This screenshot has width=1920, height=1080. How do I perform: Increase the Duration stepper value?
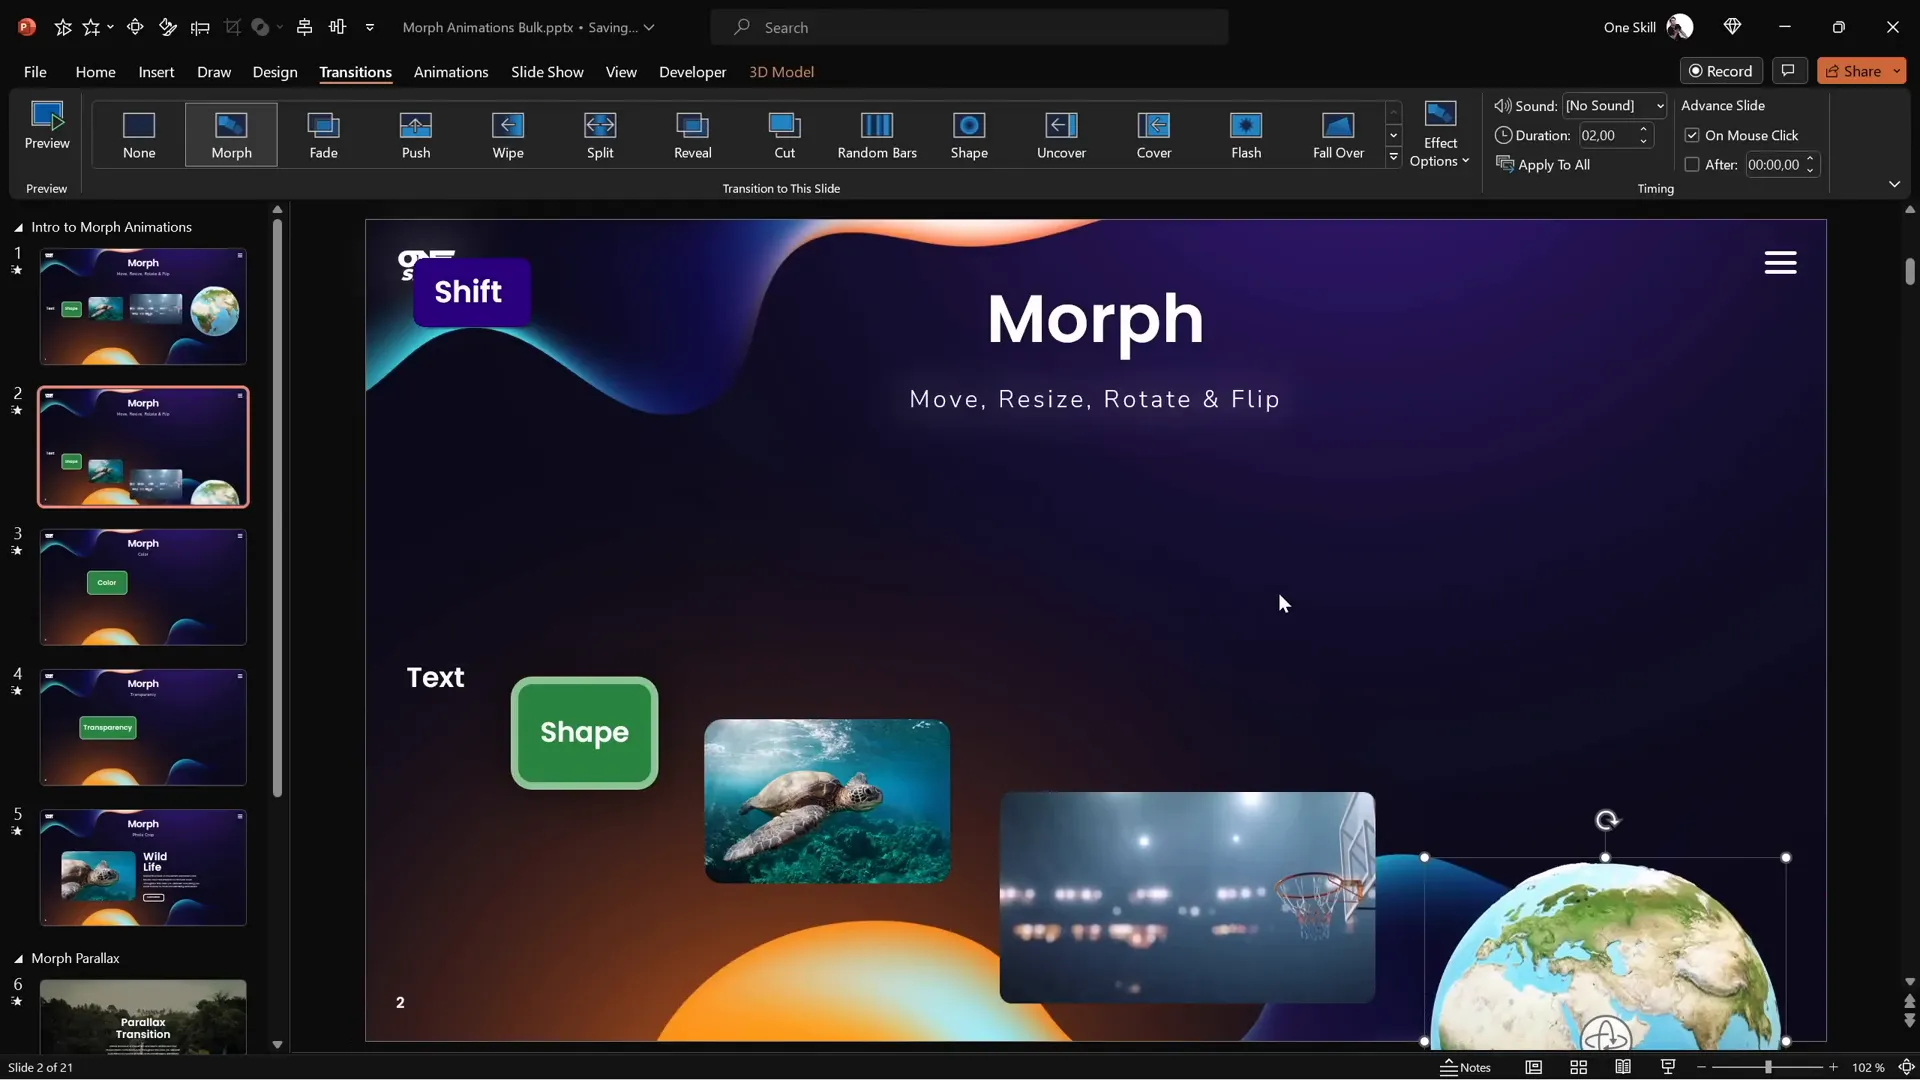pyautogui.click(x=1643, y=130)
